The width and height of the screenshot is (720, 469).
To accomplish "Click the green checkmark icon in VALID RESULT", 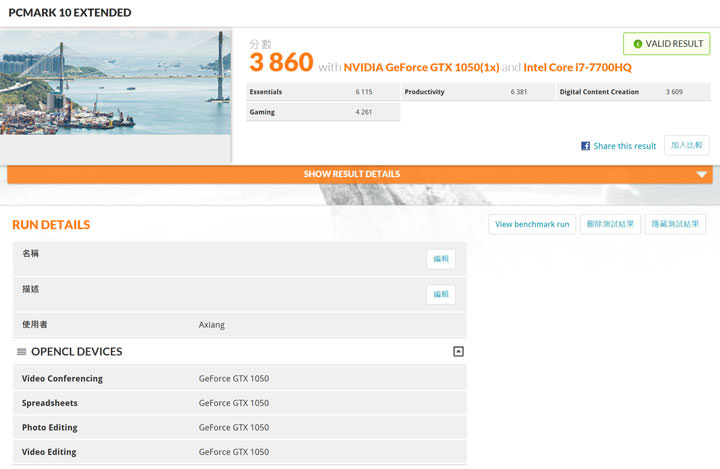I will pyautogui.click(x=637, y=44).
